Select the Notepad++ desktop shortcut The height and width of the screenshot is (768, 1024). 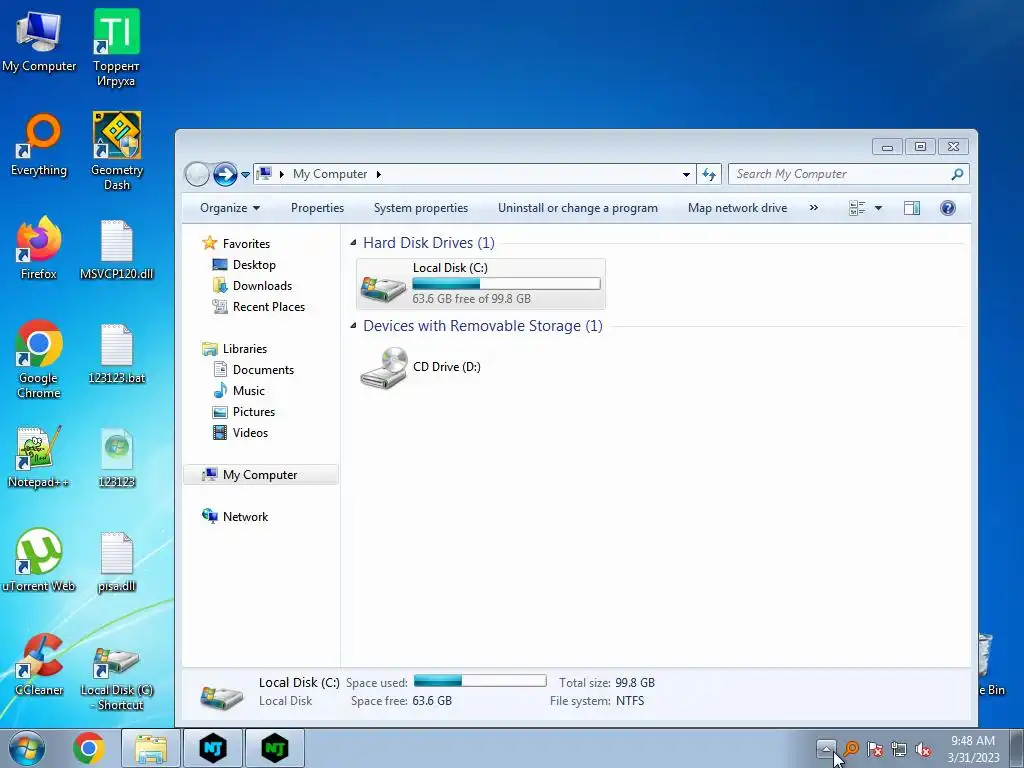point(38,456)
